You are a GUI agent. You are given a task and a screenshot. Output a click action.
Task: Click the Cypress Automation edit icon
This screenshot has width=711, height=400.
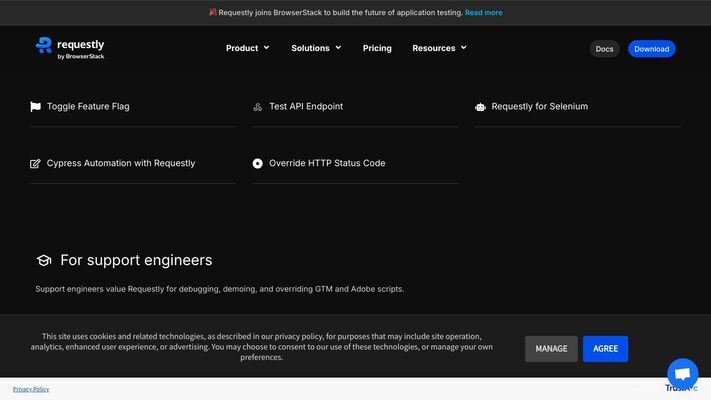click(x=36, y=163)
